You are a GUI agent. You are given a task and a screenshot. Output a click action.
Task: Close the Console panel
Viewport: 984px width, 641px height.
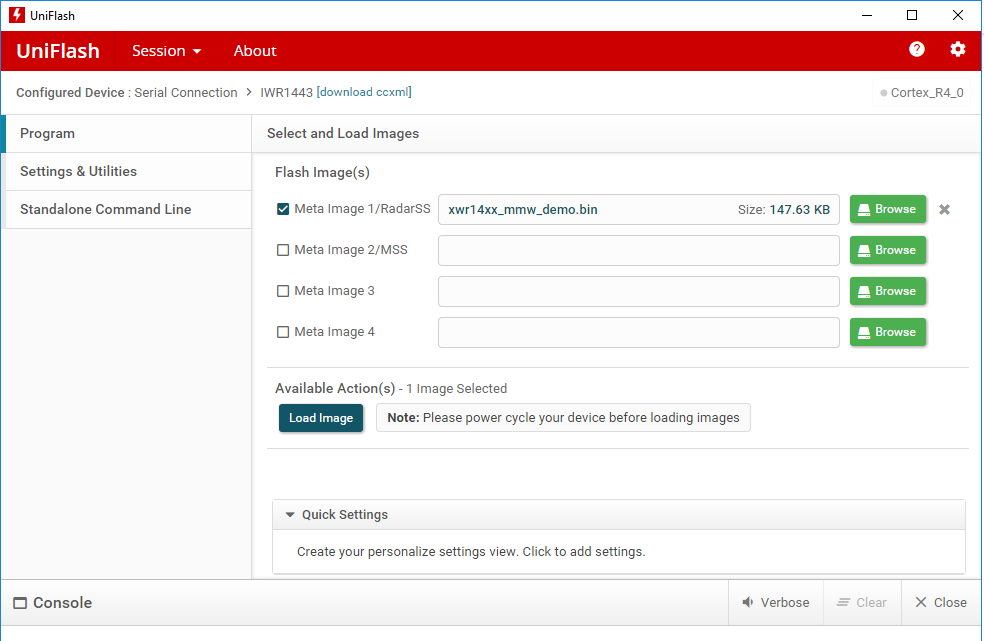click(941, 603)
